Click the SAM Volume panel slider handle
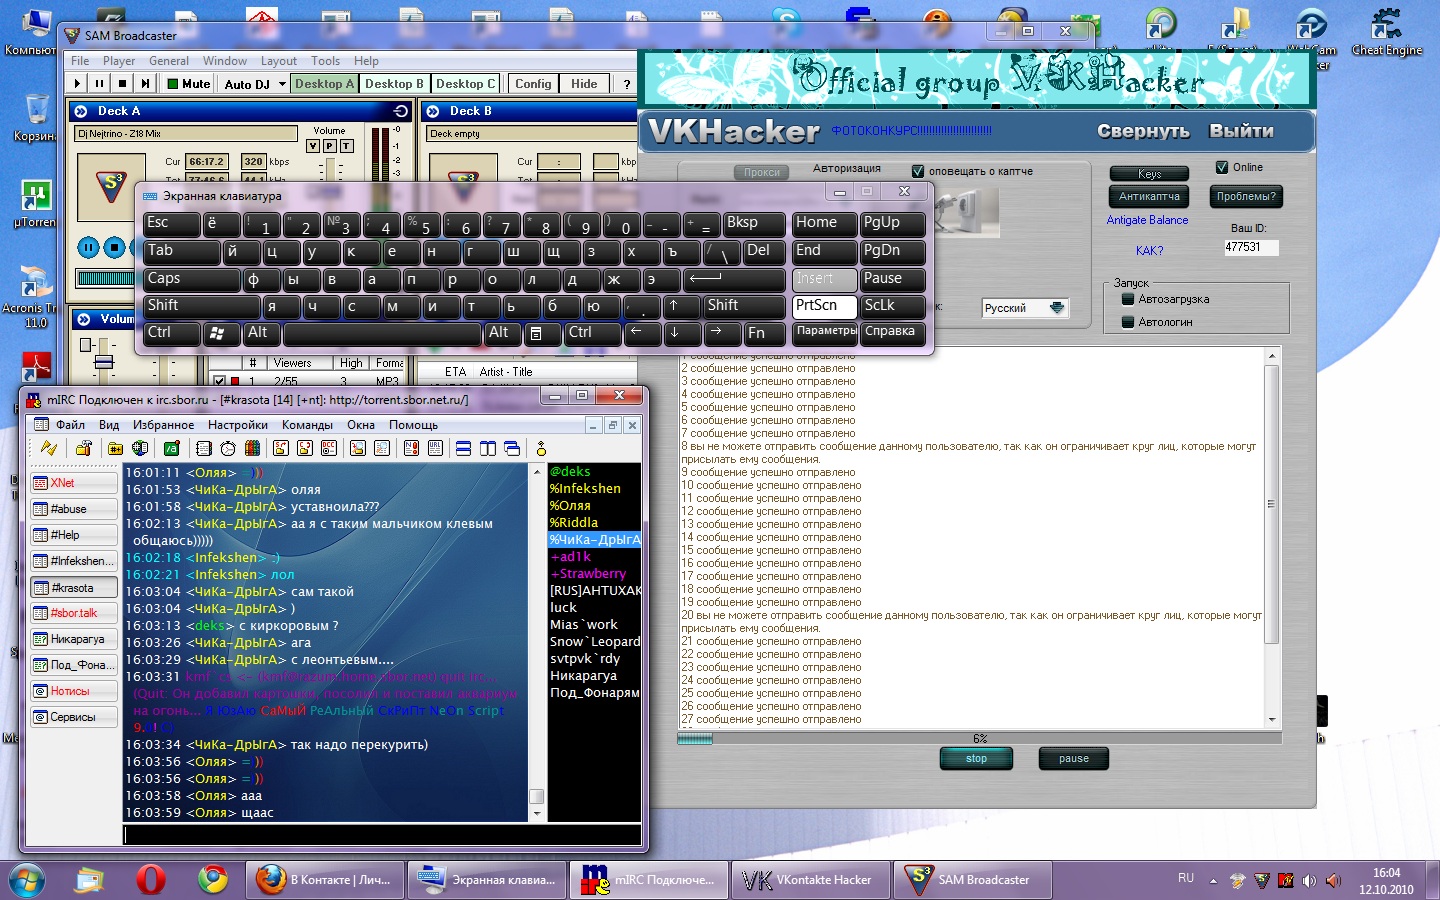The width and height of the screenshot is (1440, 900). tap(103, 362)
